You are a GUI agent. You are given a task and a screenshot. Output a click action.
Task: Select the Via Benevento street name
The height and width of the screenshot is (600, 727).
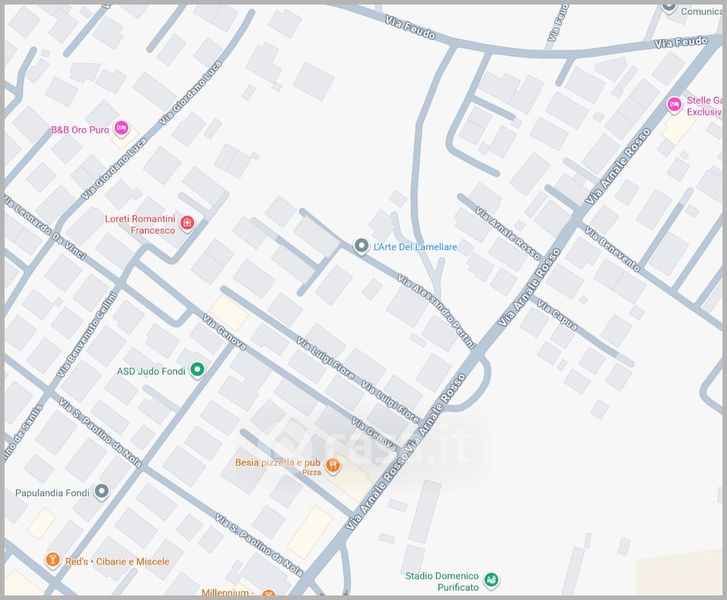pyautogui.click(x=612, y=250)
